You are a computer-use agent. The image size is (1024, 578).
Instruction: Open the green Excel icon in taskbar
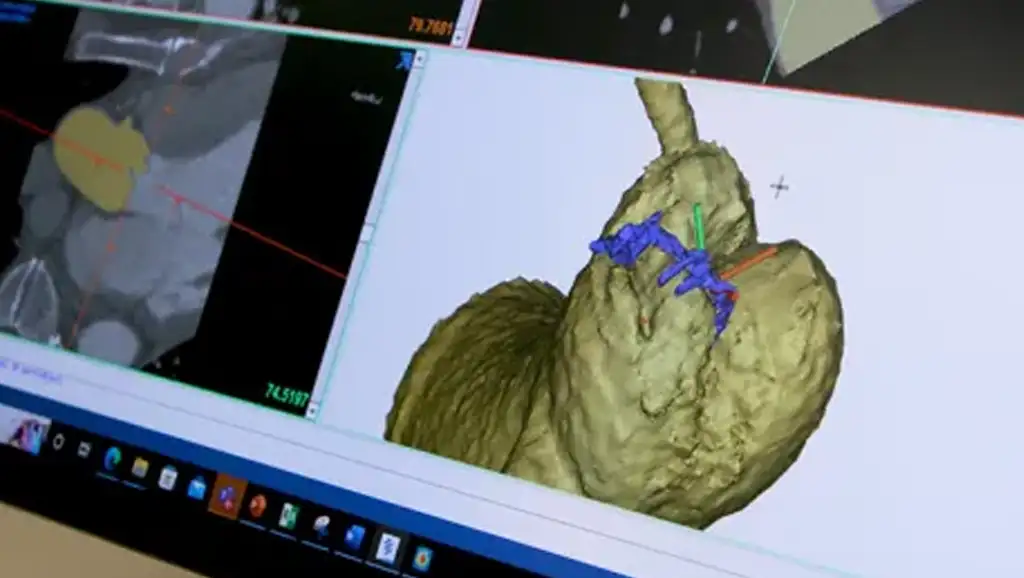pyautogui.click(x=288, y=516)
